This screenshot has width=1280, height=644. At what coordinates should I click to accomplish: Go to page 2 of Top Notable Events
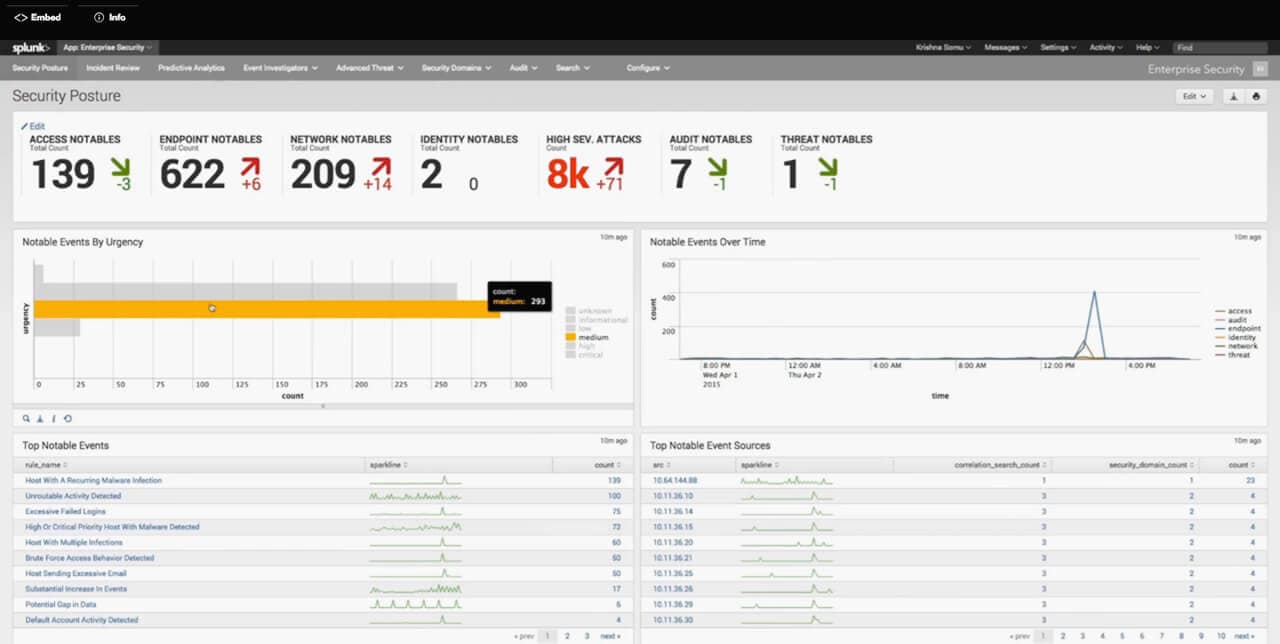[567, 636]
